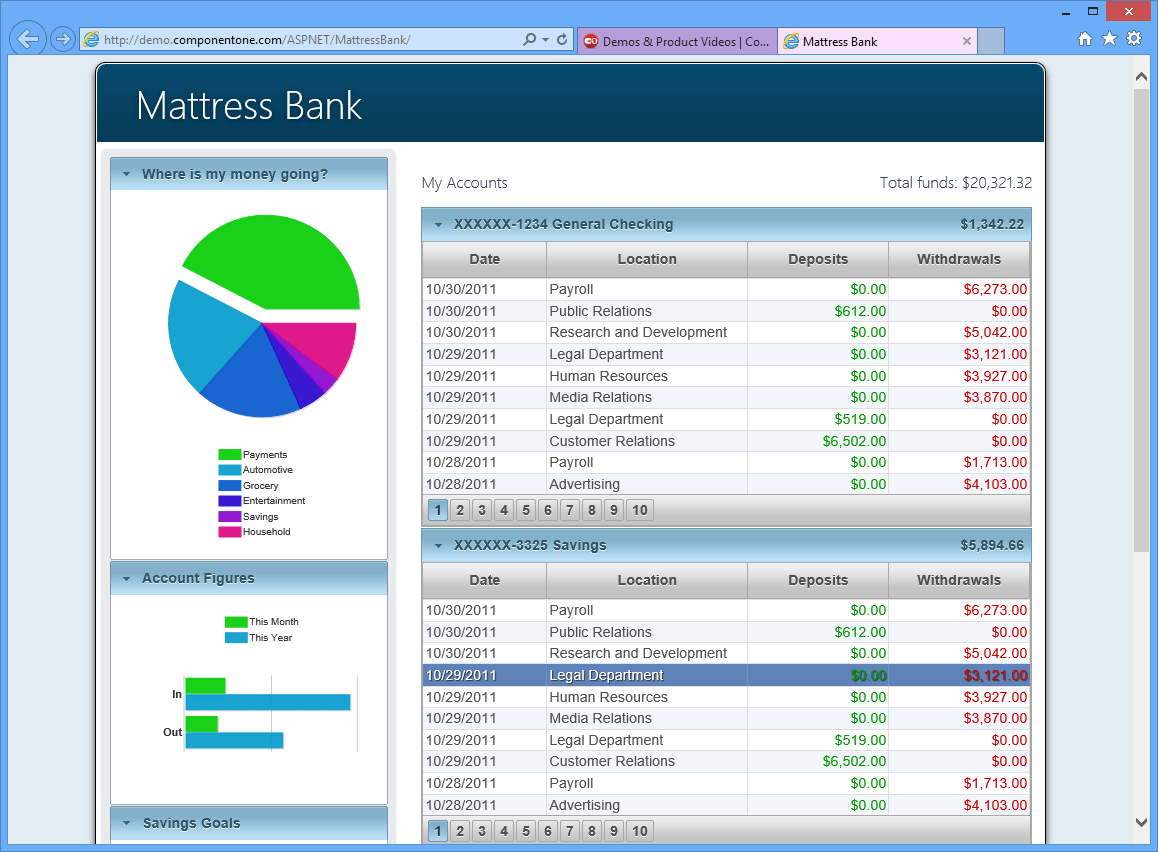The image size is (1158, 852).
Task: Click the Deposits column header in General Checking
Action: [x=817, y=259]
